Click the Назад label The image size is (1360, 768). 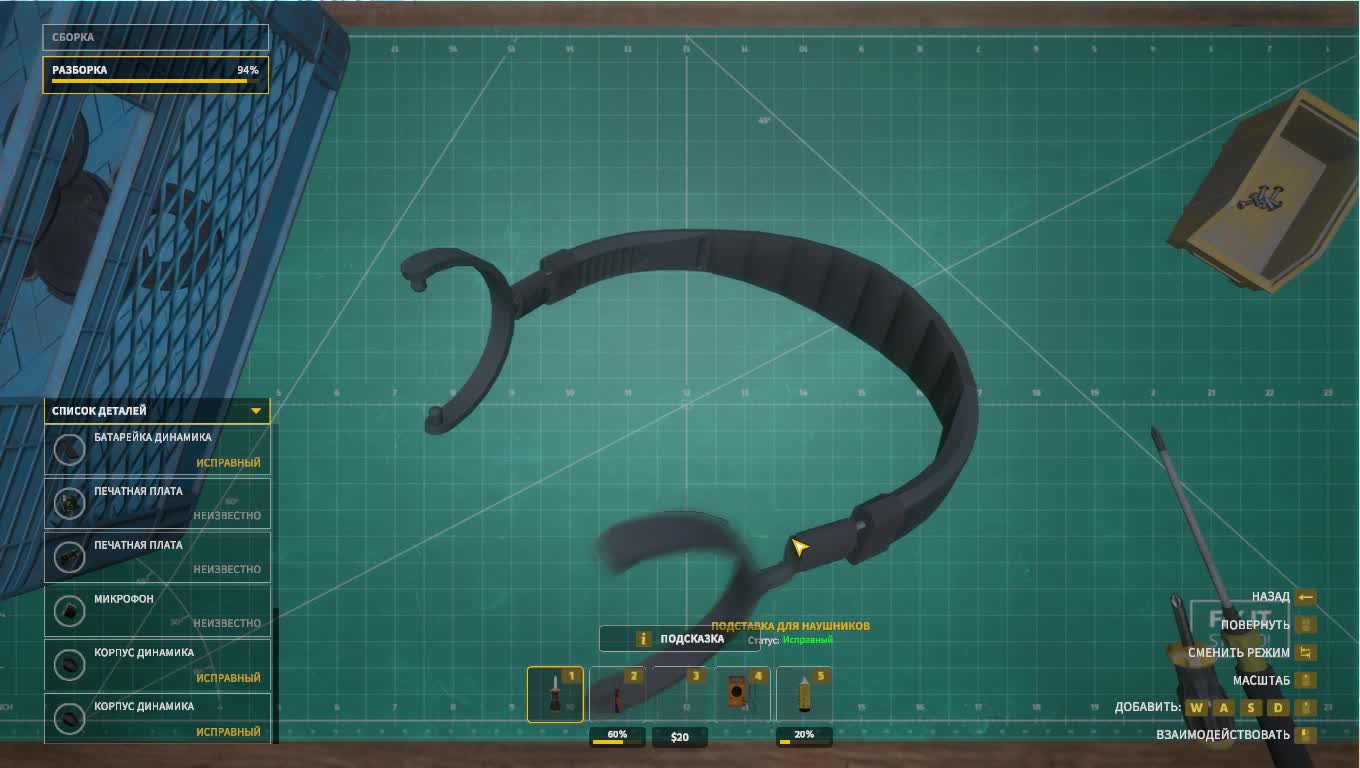(1270, 597)
